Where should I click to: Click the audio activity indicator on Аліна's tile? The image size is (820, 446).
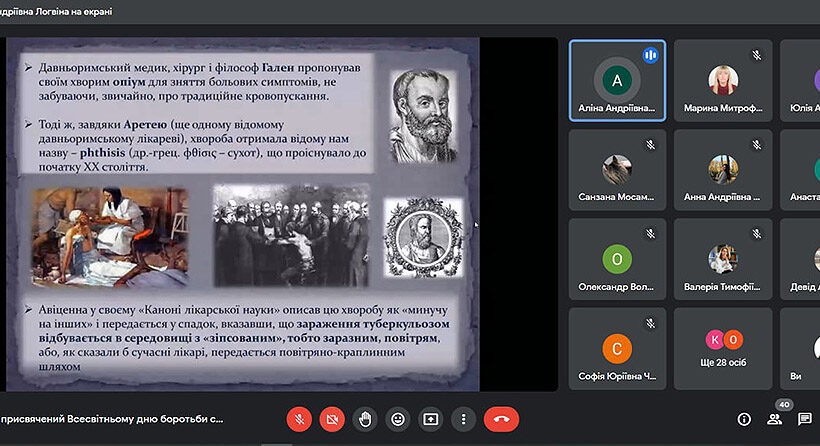650,55
